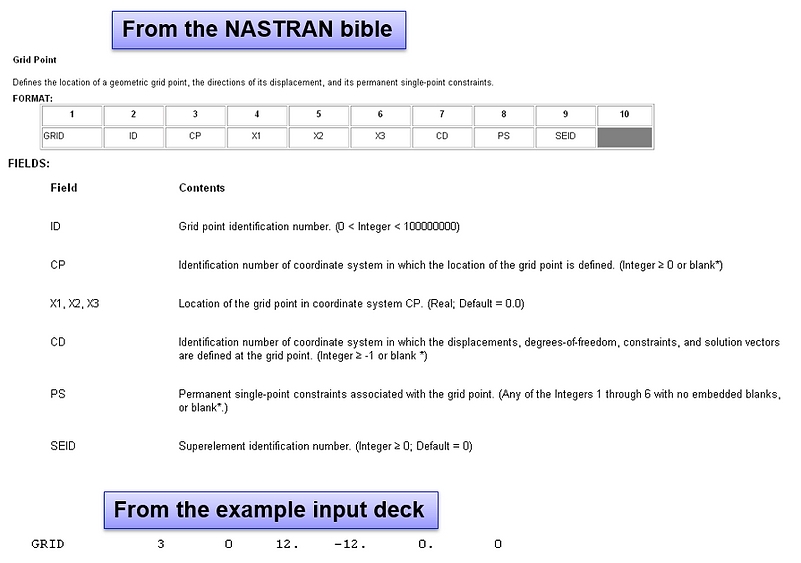Image resolution: width=801 pixels, height=563 pixels.
Task: Click the 'ID' cell in format table
Action: [x=134, y=137]
